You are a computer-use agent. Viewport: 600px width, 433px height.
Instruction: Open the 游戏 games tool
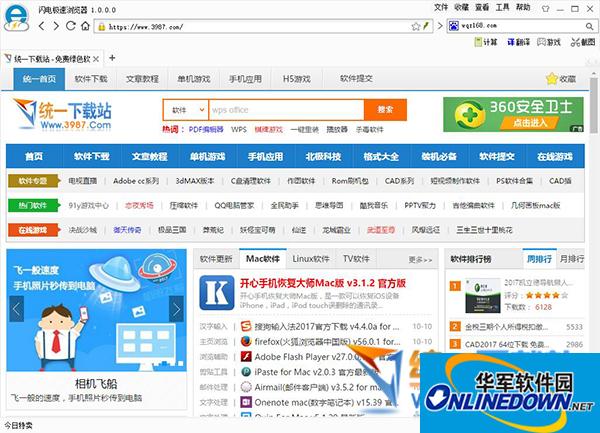point(549,42)
